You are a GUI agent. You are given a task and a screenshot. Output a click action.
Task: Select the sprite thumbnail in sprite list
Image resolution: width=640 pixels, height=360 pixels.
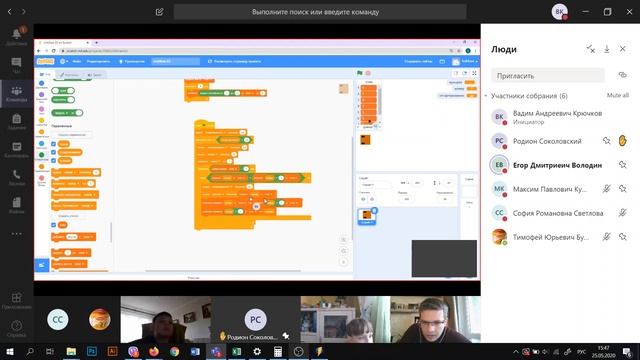(367, 216)
